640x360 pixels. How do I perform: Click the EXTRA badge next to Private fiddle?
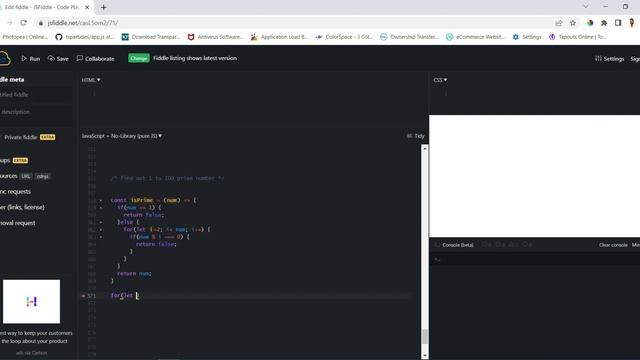coord(48,137)
